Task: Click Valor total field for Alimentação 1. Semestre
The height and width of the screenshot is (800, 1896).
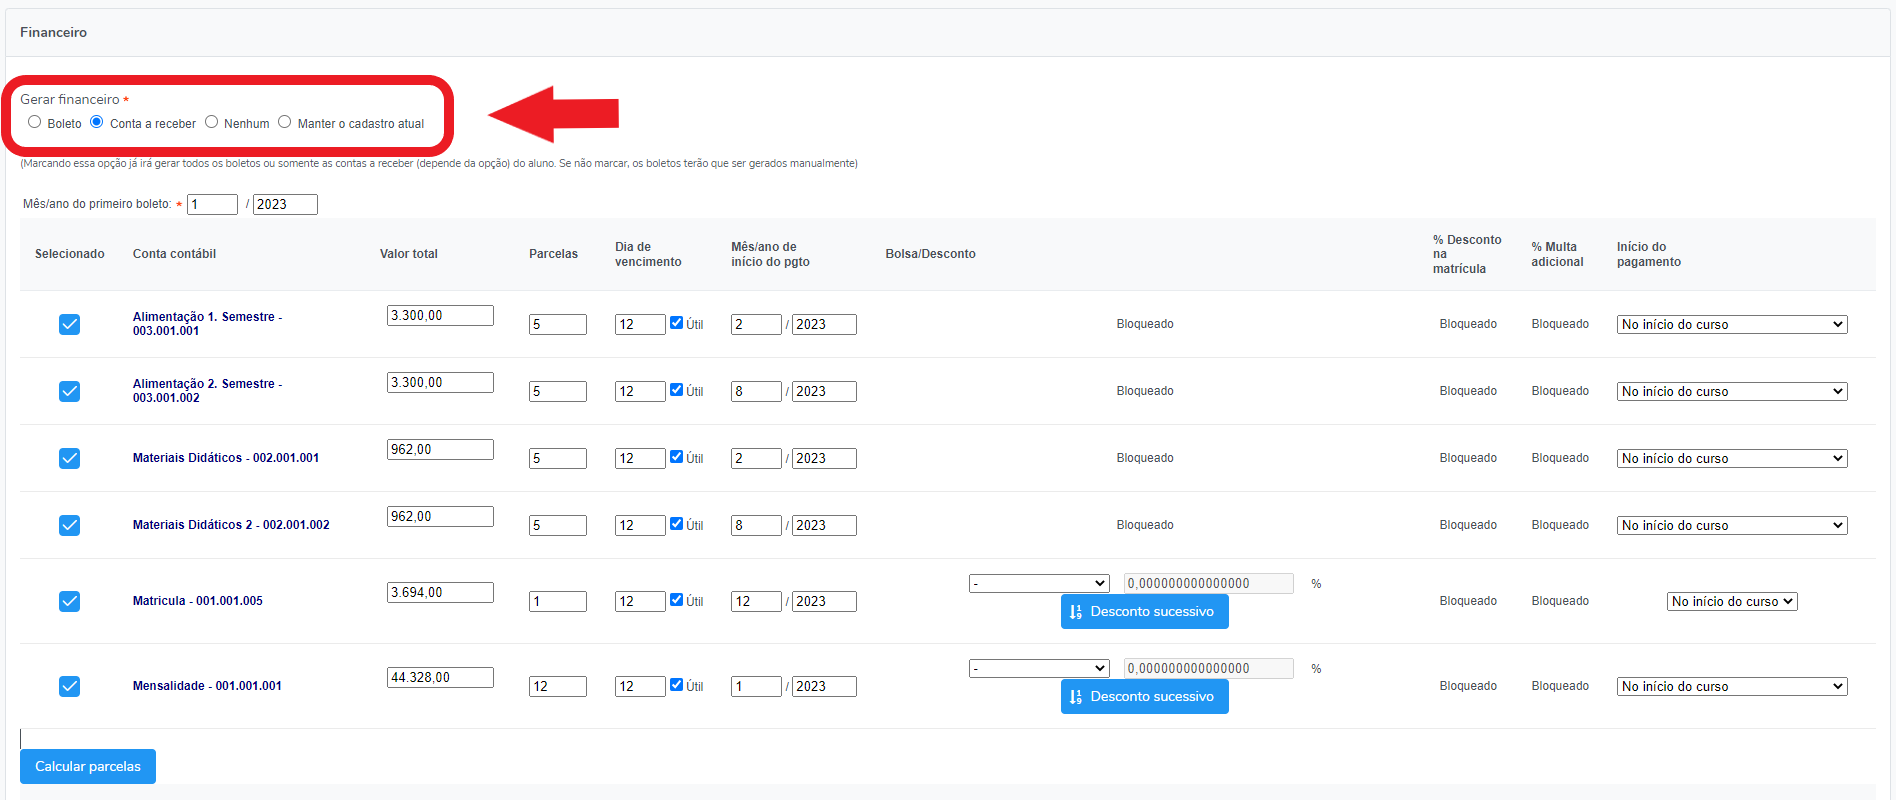Action: [x=440, y=315]
